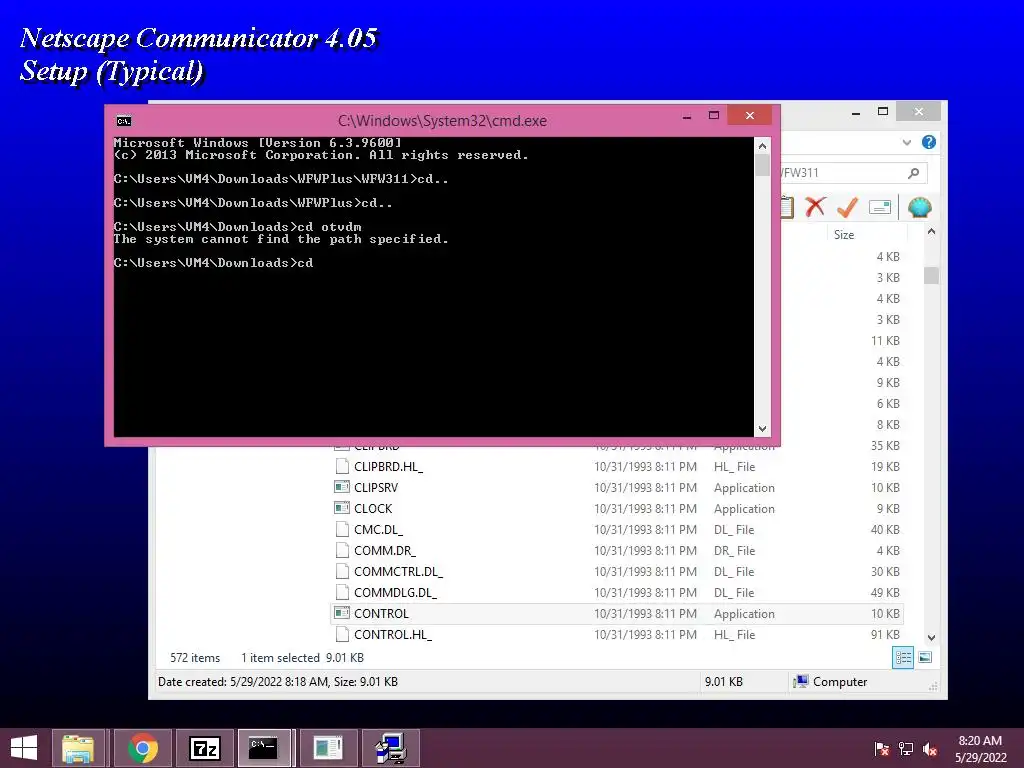Open Explorer help with the blue question mark

click(929, 142)
